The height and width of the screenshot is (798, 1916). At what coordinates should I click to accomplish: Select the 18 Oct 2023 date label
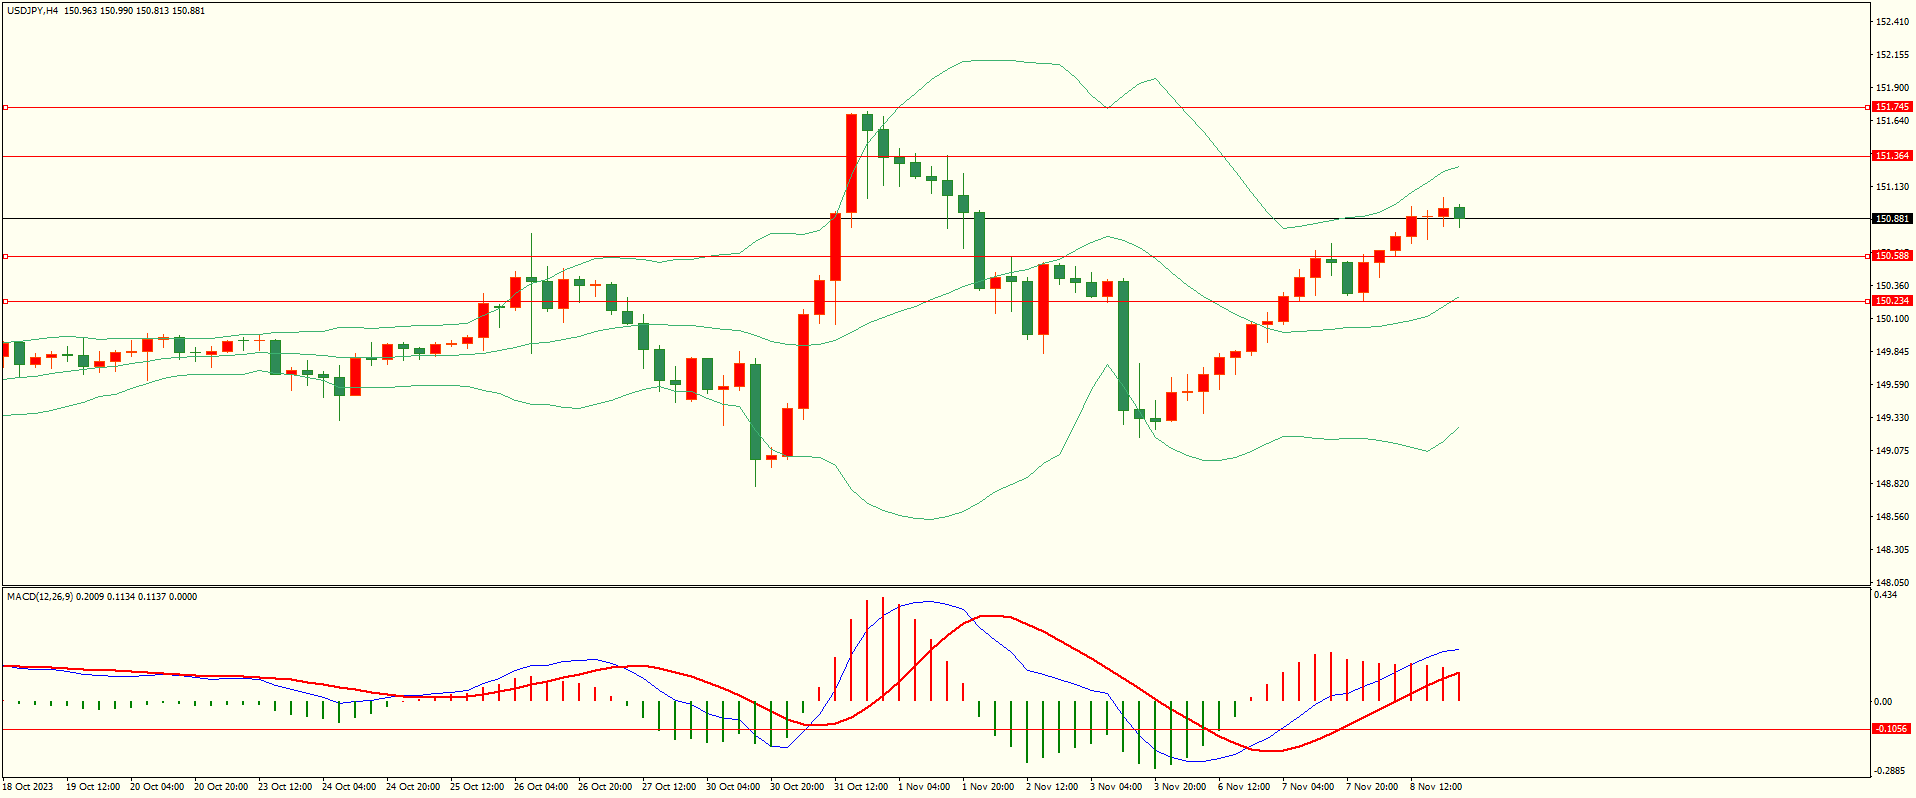click(x=28, y=787)
